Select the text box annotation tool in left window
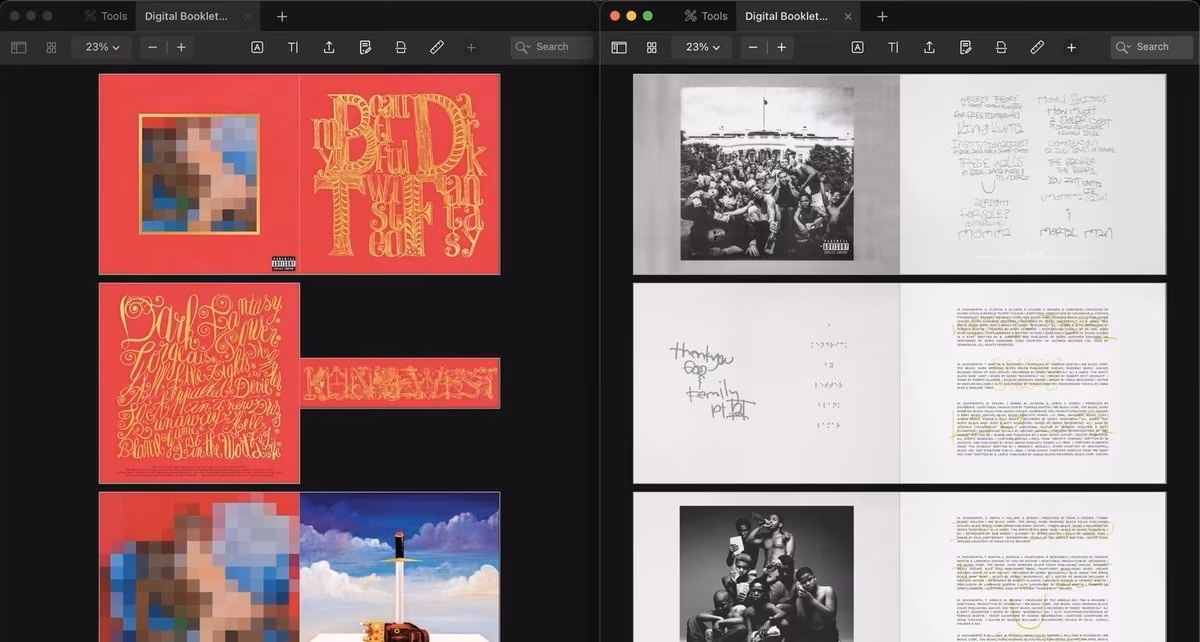The image size is (1200, 642). pyautogui.click(x=257, y=47)
